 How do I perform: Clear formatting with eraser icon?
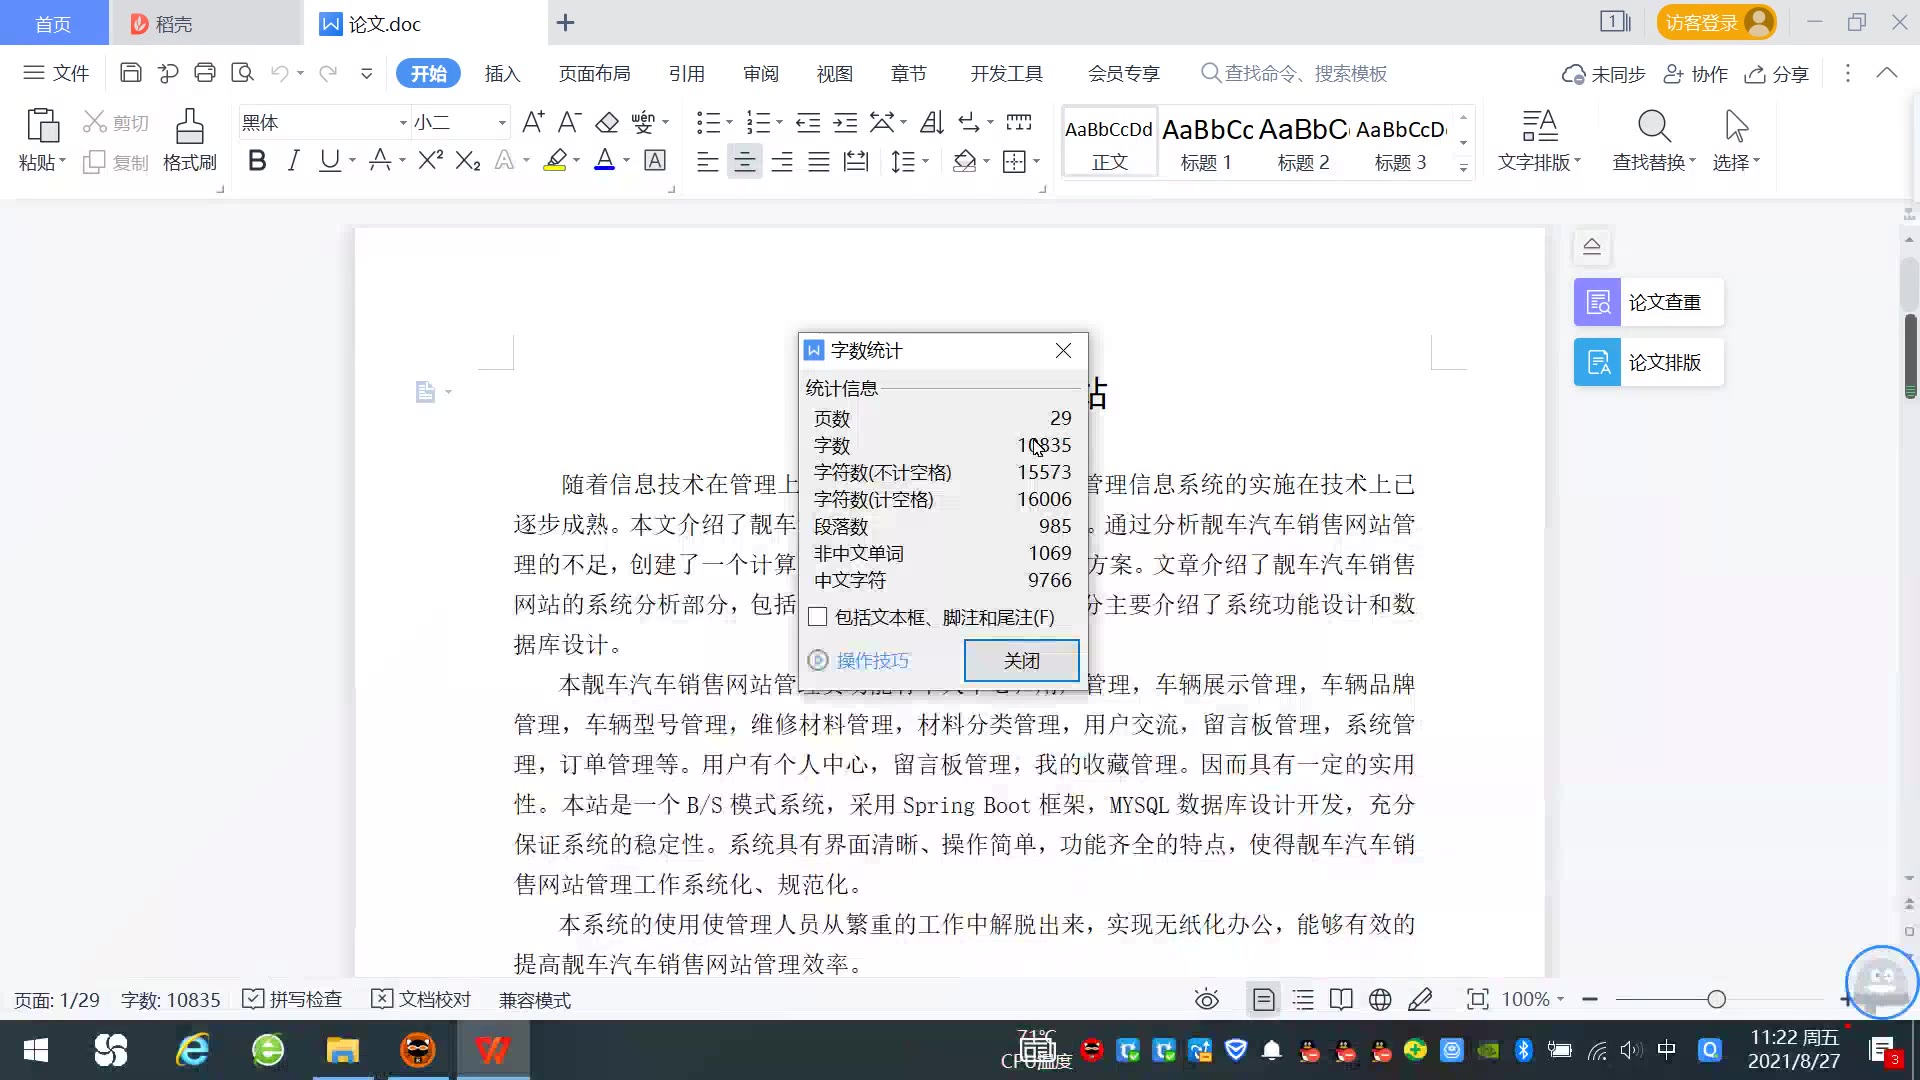pyautogui.click(x=607, y=122)
